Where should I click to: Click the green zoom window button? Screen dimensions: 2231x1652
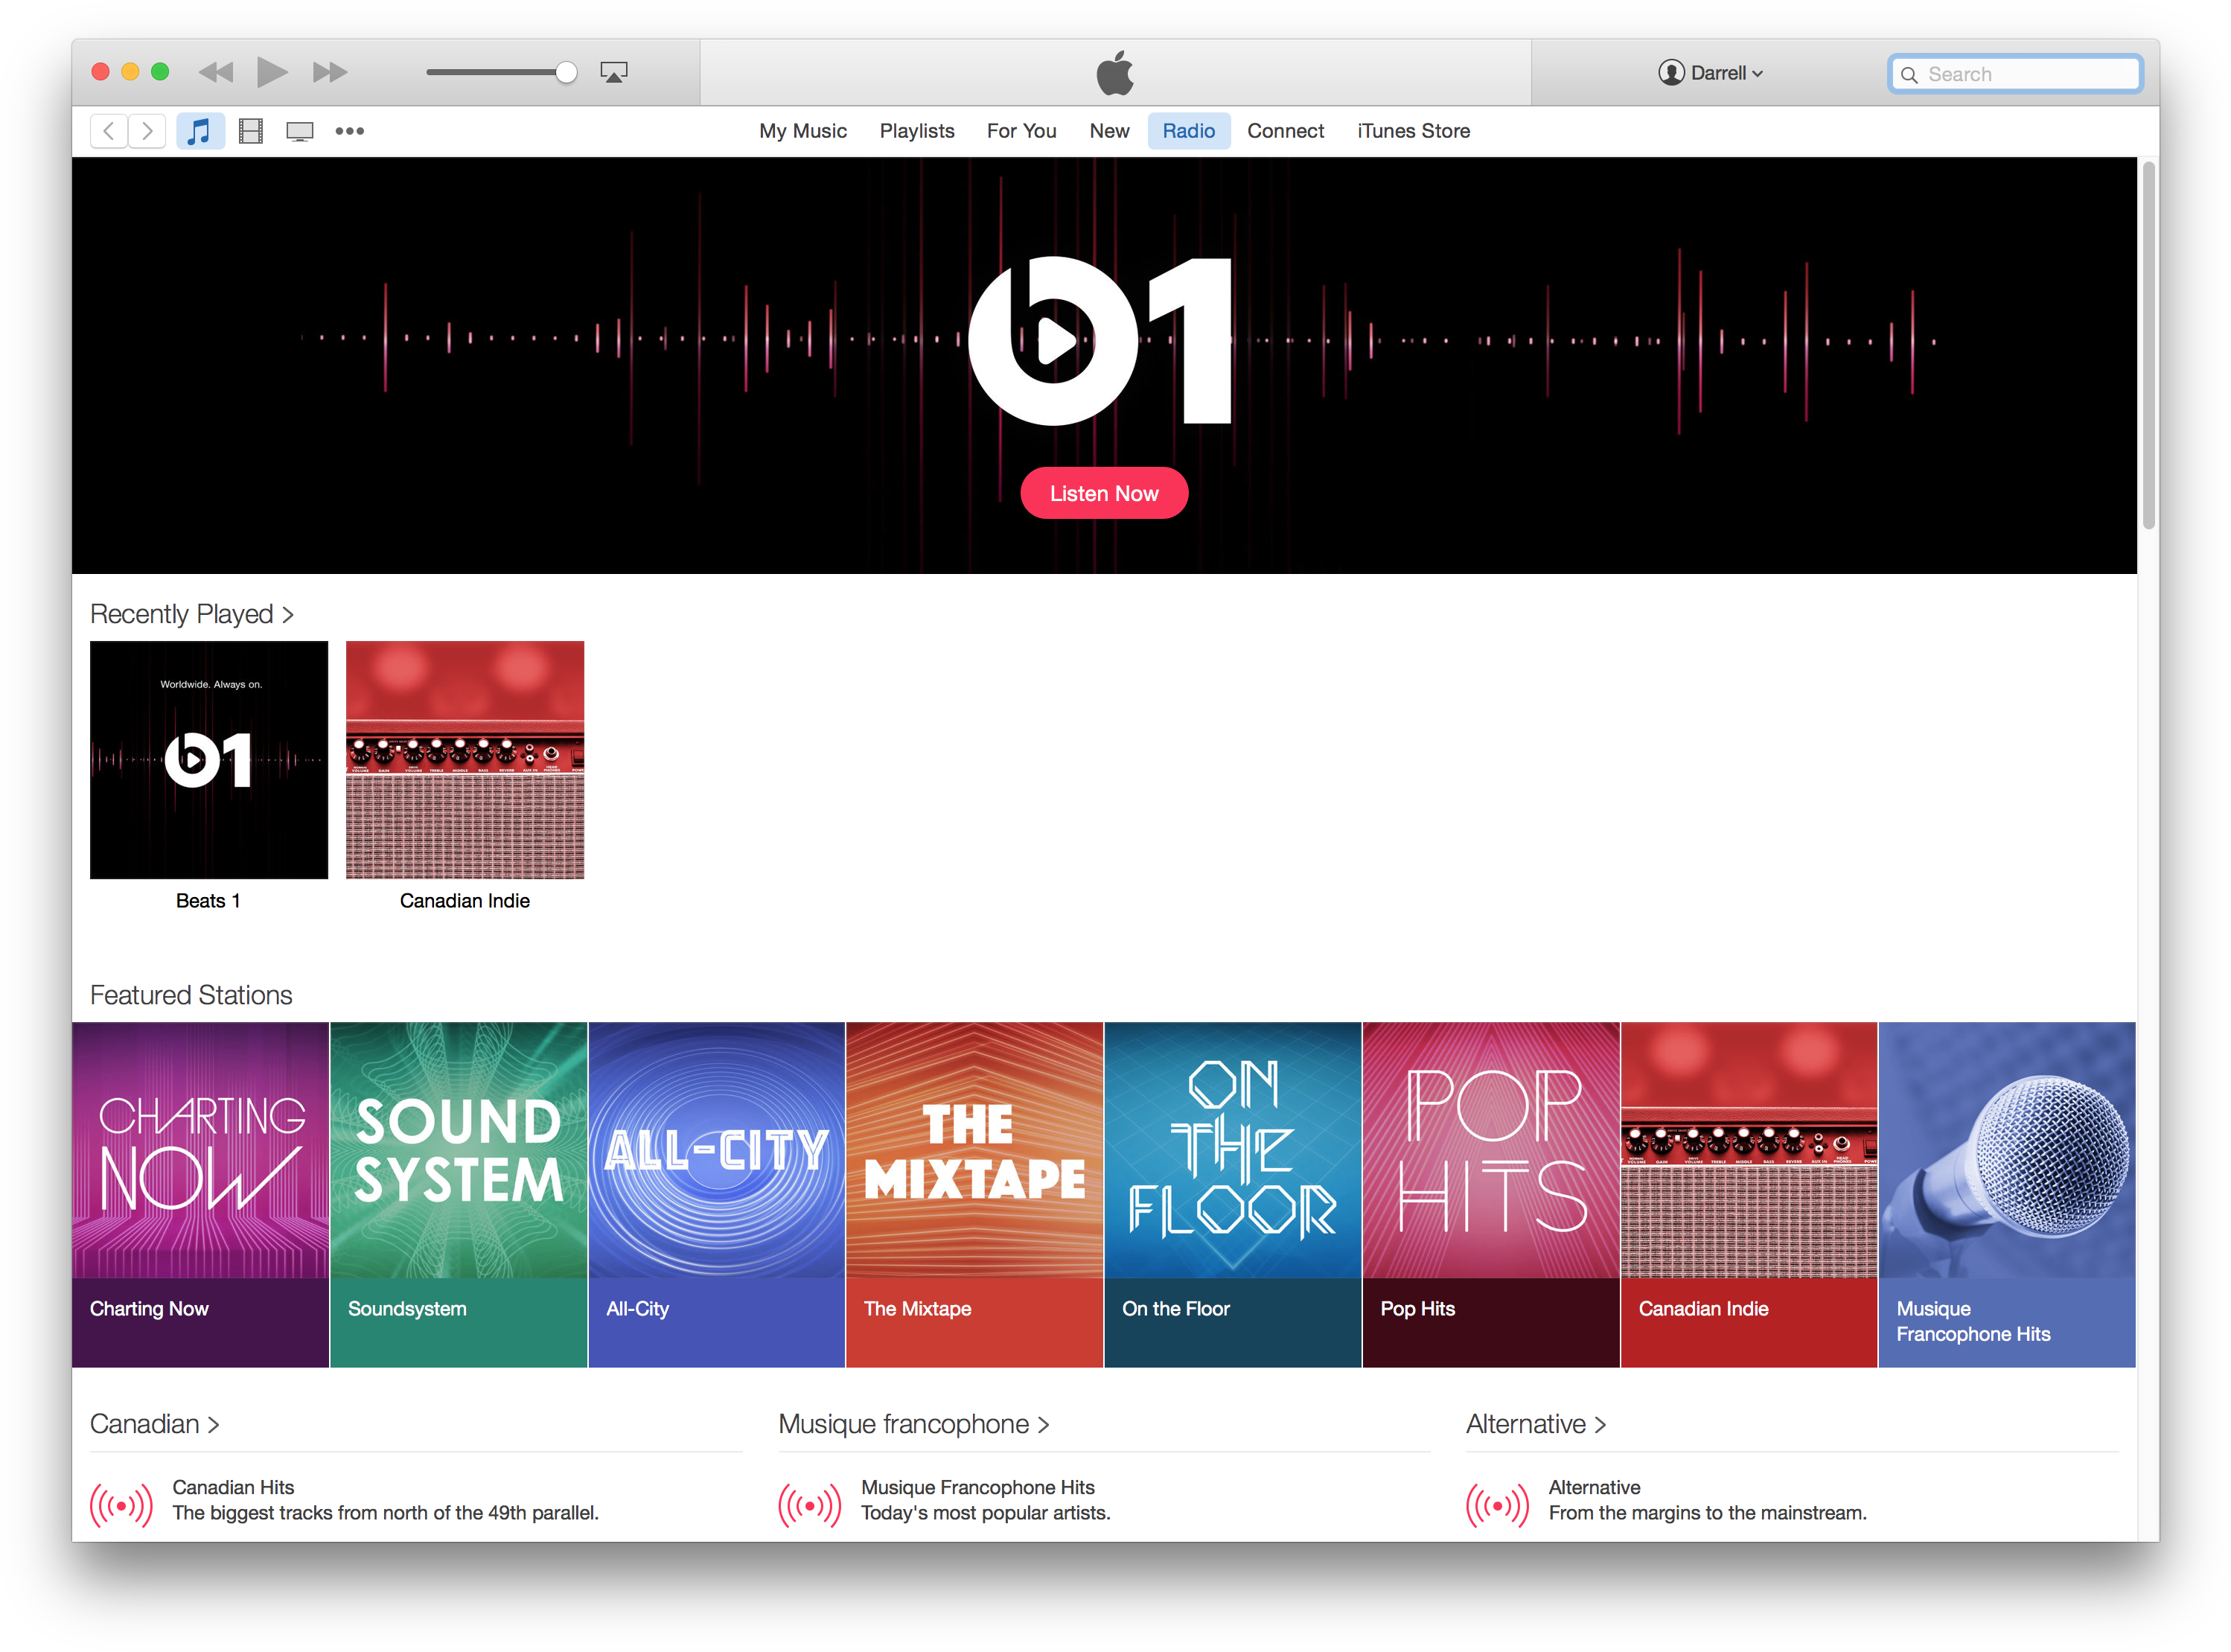(x=160, y=72)
